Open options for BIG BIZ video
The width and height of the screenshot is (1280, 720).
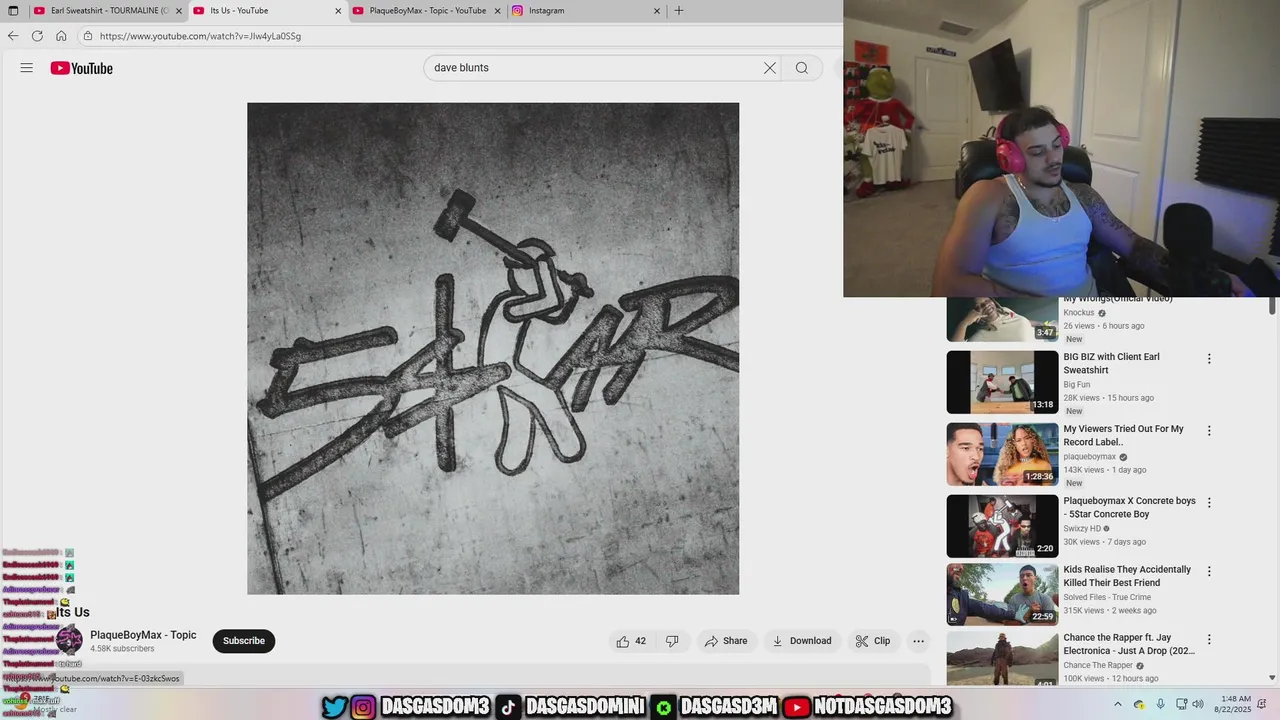click(1209, 359)
